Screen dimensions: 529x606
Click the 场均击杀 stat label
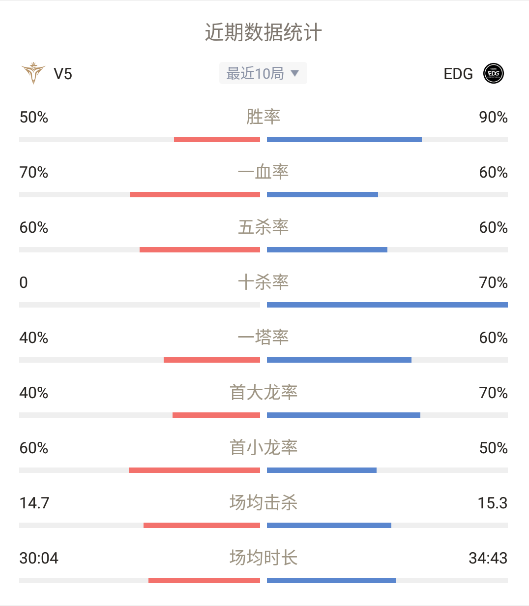coord(263,502)
